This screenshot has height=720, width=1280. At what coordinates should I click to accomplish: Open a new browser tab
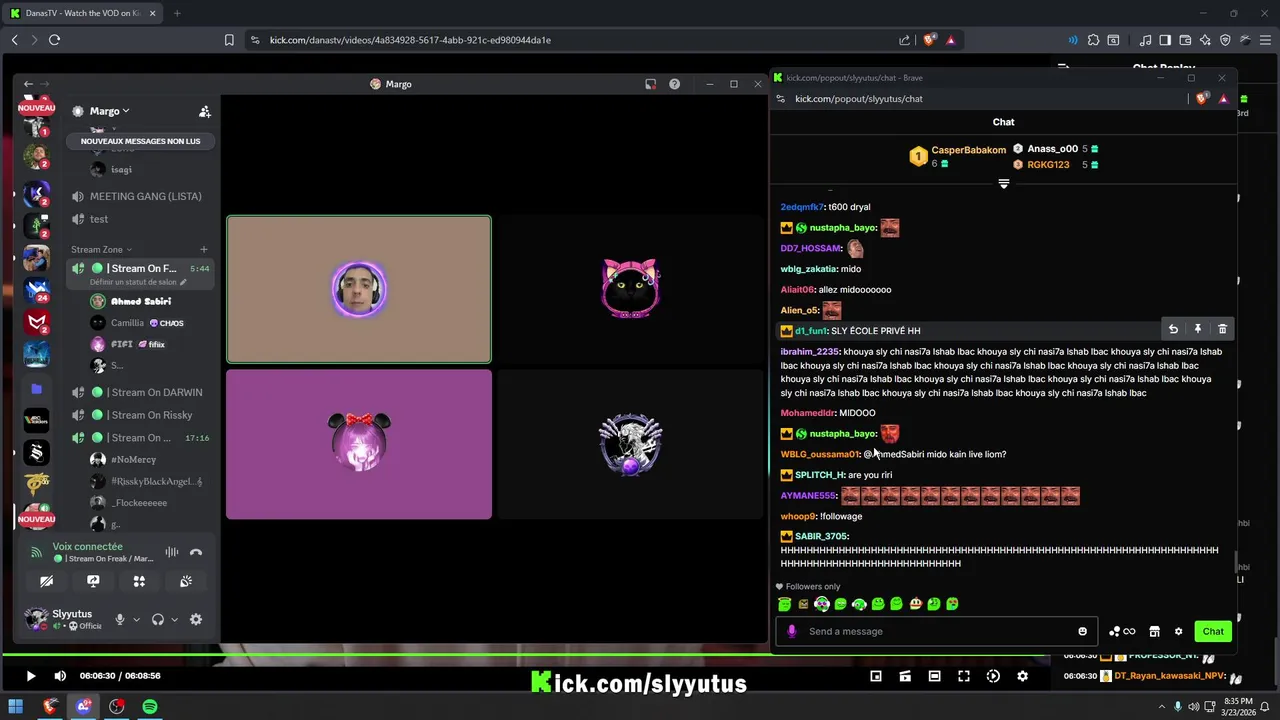177,13
